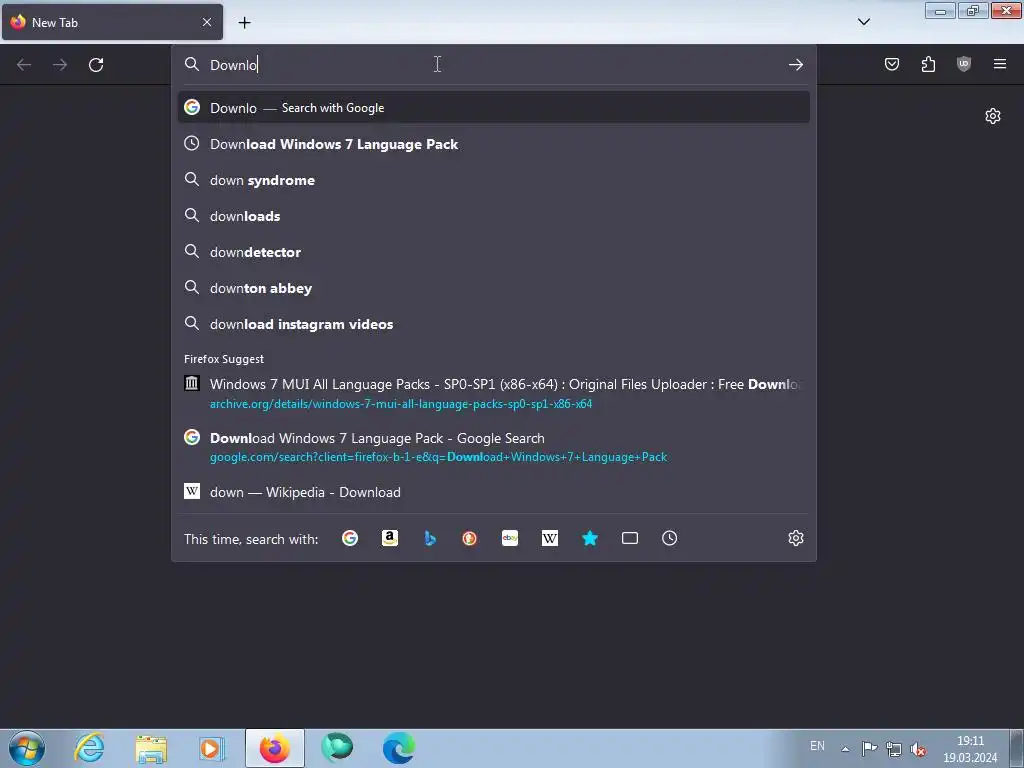Open new tab page personalize gear
1024x768 pixels.
tap(993, 116)
